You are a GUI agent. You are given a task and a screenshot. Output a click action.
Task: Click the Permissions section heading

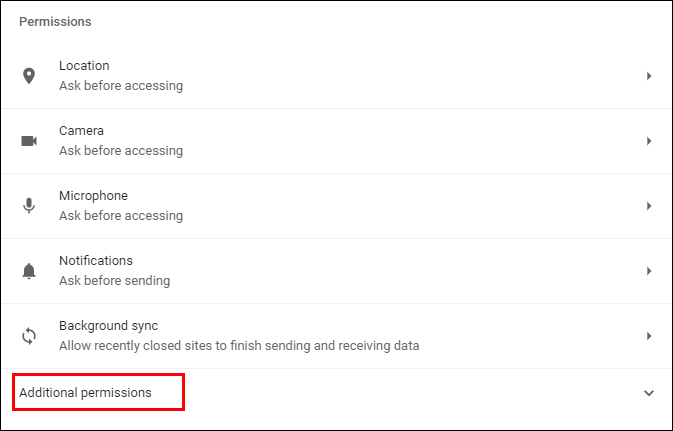[x=56, y=21]
